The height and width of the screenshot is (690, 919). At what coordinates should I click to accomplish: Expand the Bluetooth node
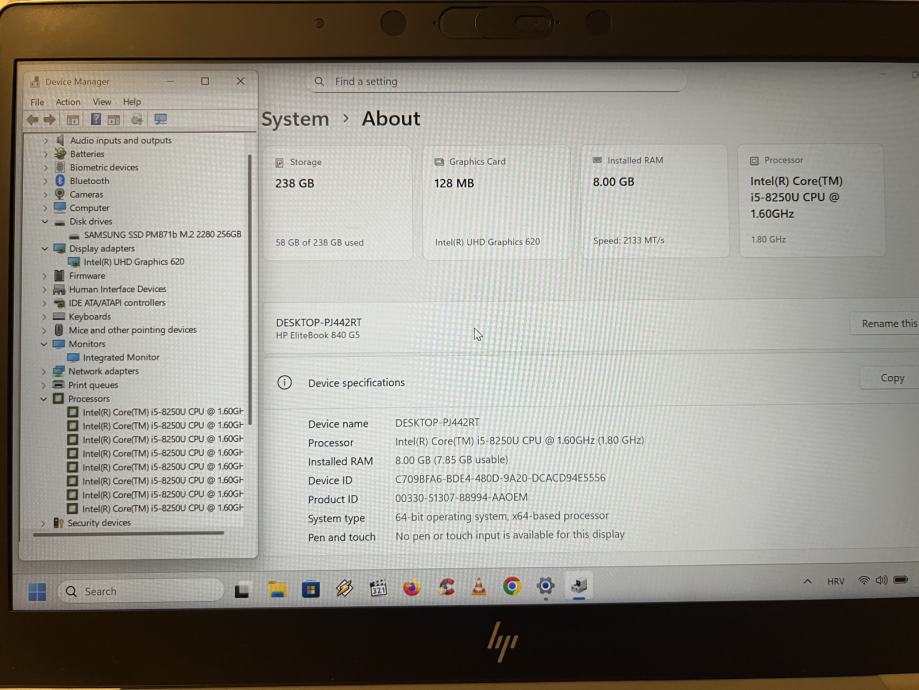[46, 181]
